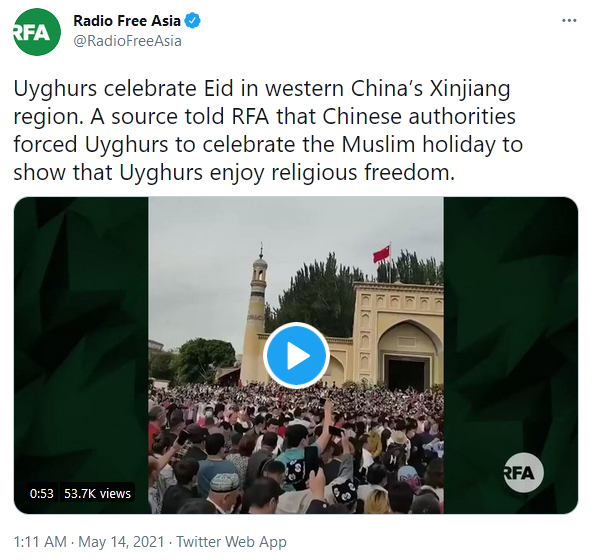The image size is (593, 560).
Task: Click the May 14, 2021 date
Action: point(121,541)
